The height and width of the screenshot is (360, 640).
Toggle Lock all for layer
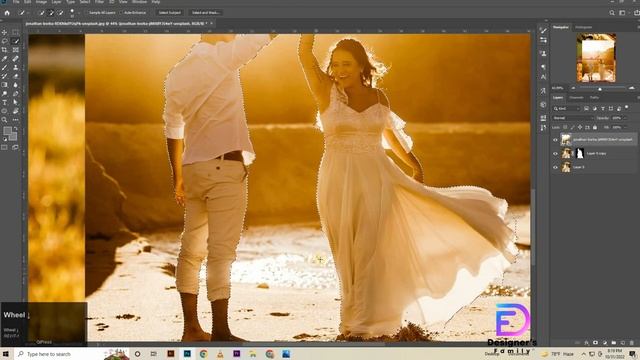(595, 127)
